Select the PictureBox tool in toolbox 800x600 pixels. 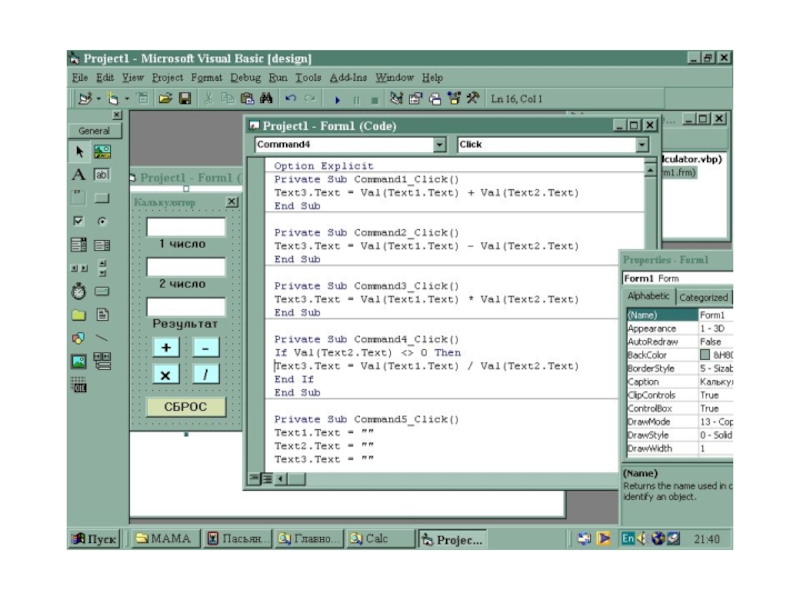point(102,151)
